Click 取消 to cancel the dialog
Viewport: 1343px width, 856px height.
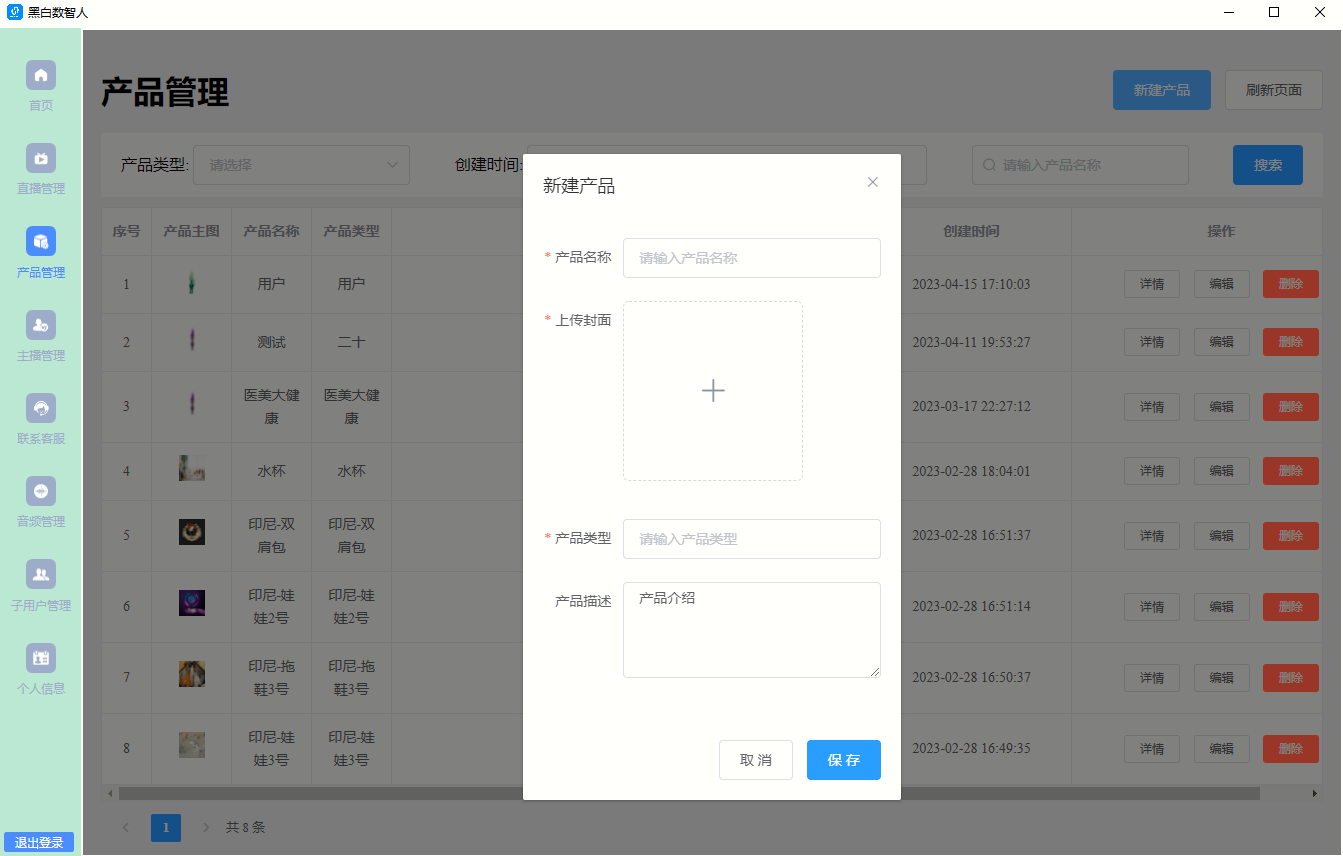tap(756, 760)
